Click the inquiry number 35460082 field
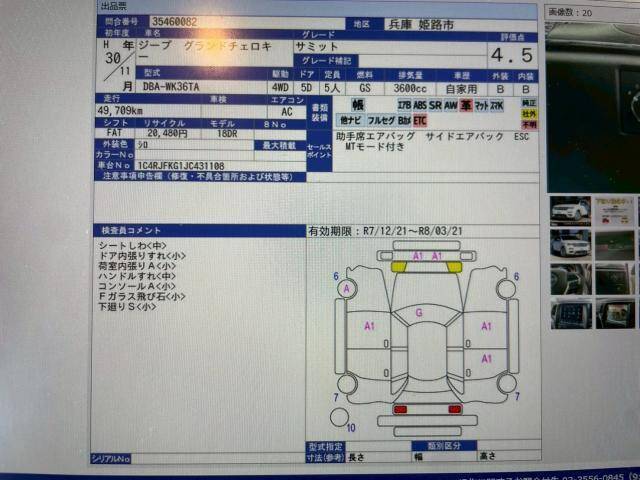This screenshot has height=480, width=640. pyautogui.click(x=173, y=20)
